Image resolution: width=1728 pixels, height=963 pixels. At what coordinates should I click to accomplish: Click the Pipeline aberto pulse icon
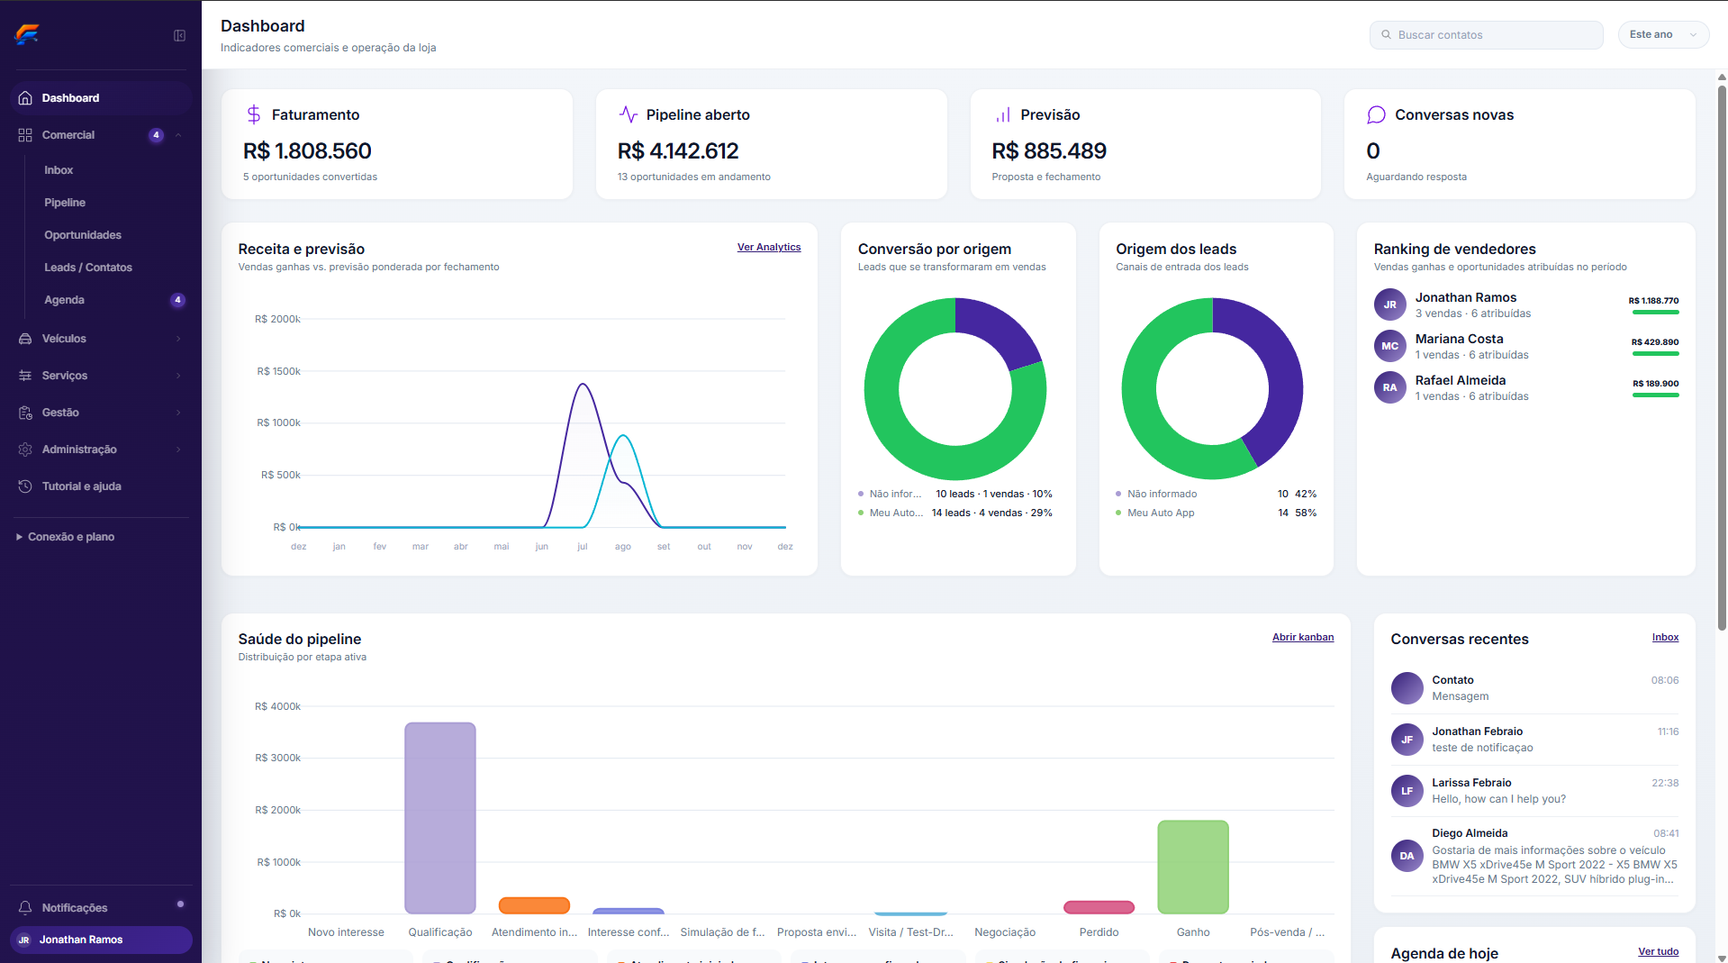(x=628, y=114)
